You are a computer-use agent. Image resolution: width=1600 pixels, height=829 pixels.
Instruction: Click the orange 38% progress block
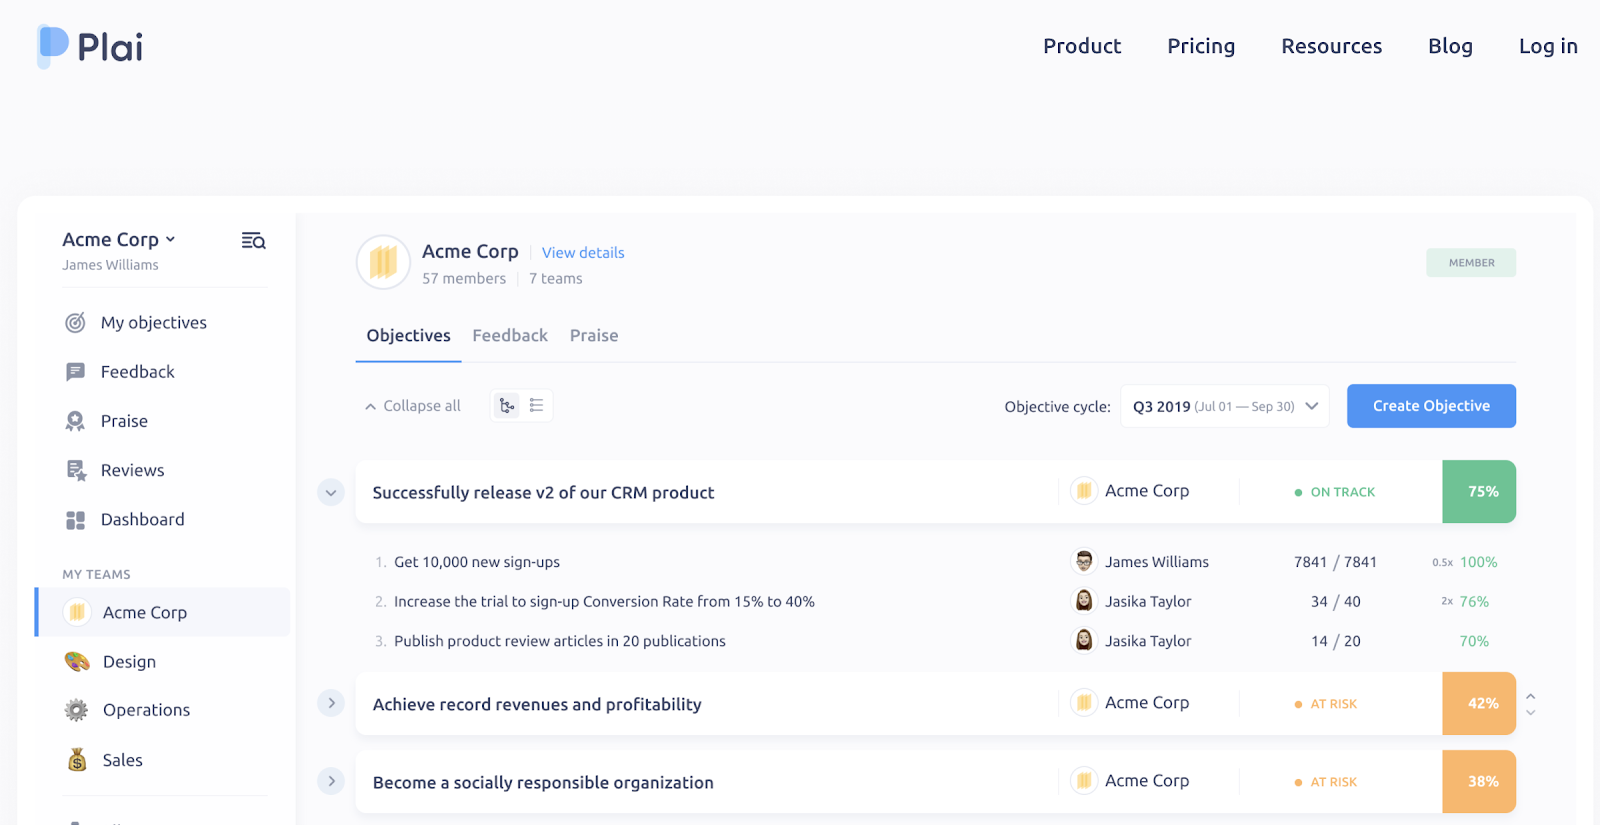point(1479,782)
